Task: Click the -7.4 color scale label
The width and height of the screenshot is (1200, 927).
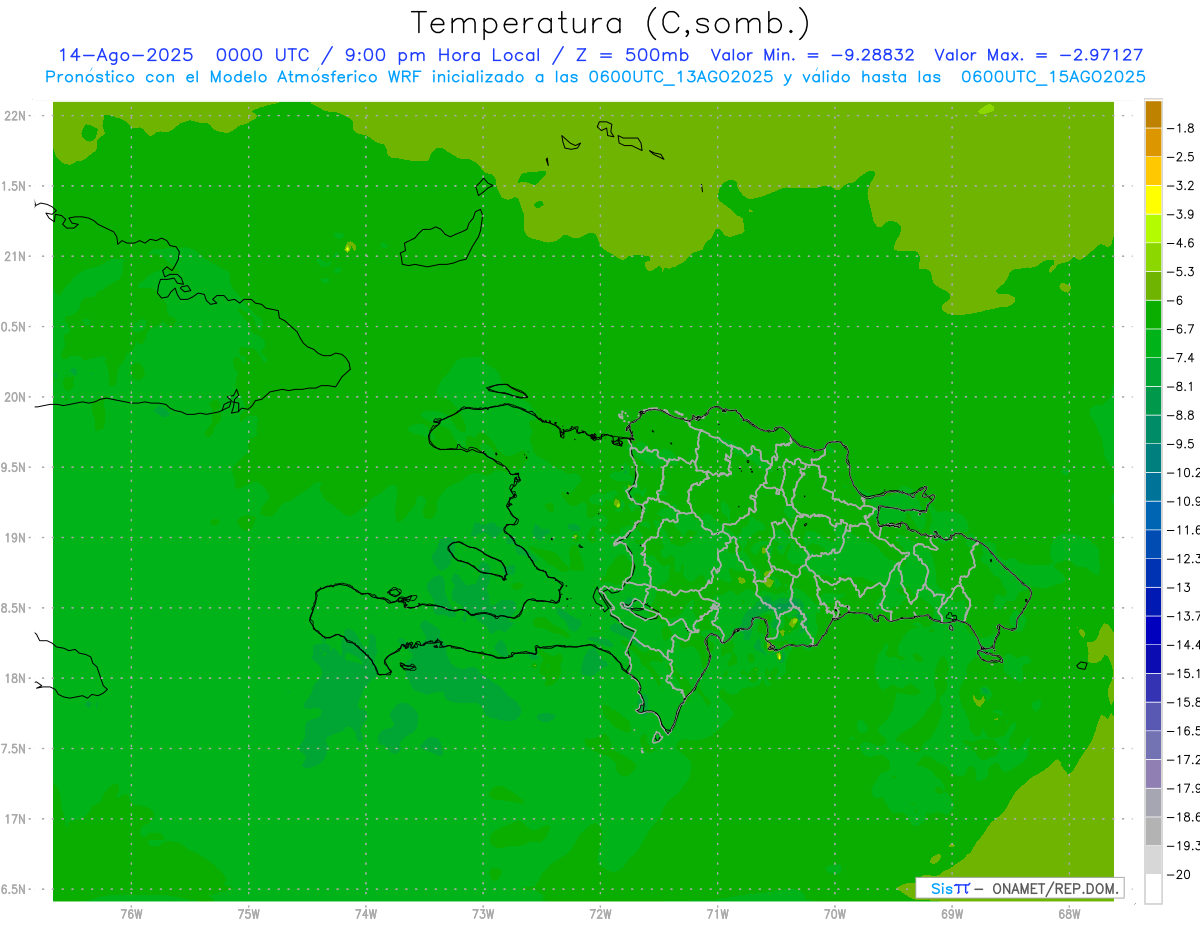Action: pyautogui.click(x=1181, y=358)
